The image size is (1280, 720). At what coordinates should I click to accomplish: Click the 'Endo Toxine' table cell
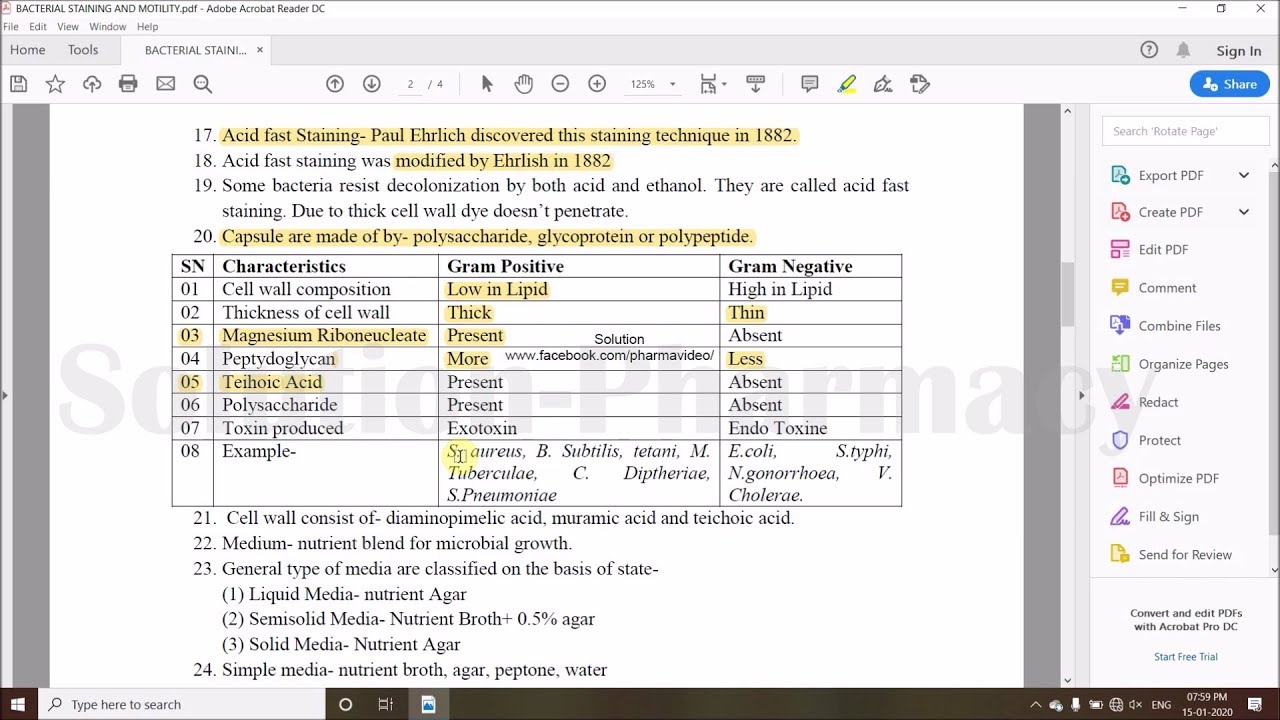click(x=810, y=428)
